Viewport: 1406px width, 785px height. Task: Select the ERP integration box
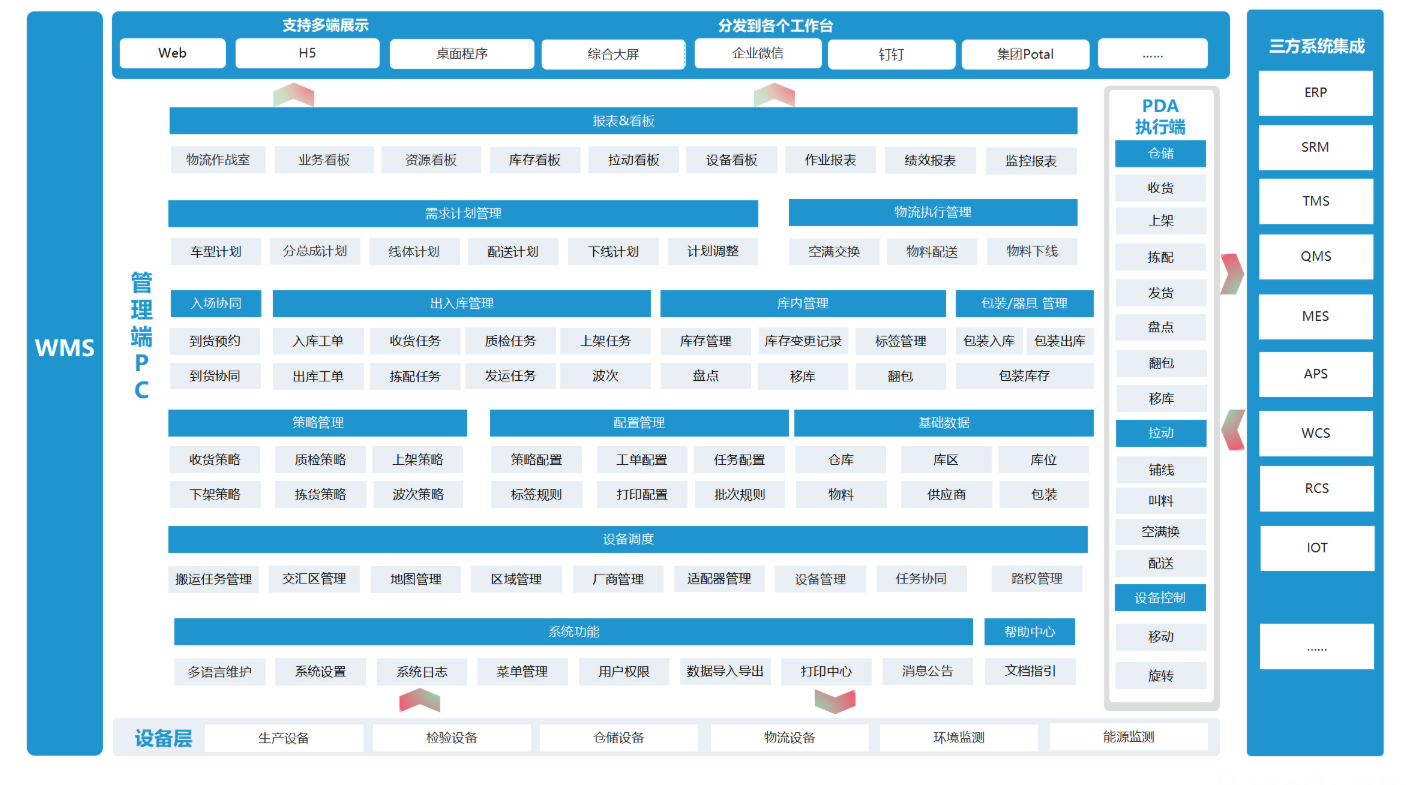pos(1315,93)
